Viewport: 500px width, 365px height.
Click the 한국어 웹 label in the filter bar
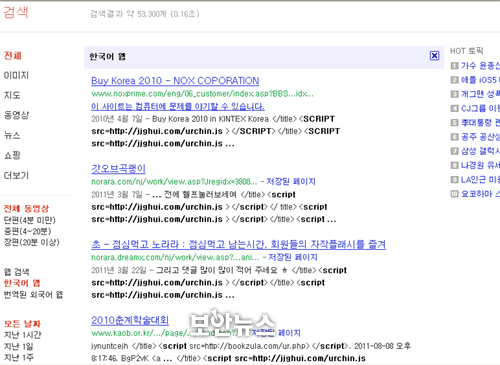click(107, 56)
